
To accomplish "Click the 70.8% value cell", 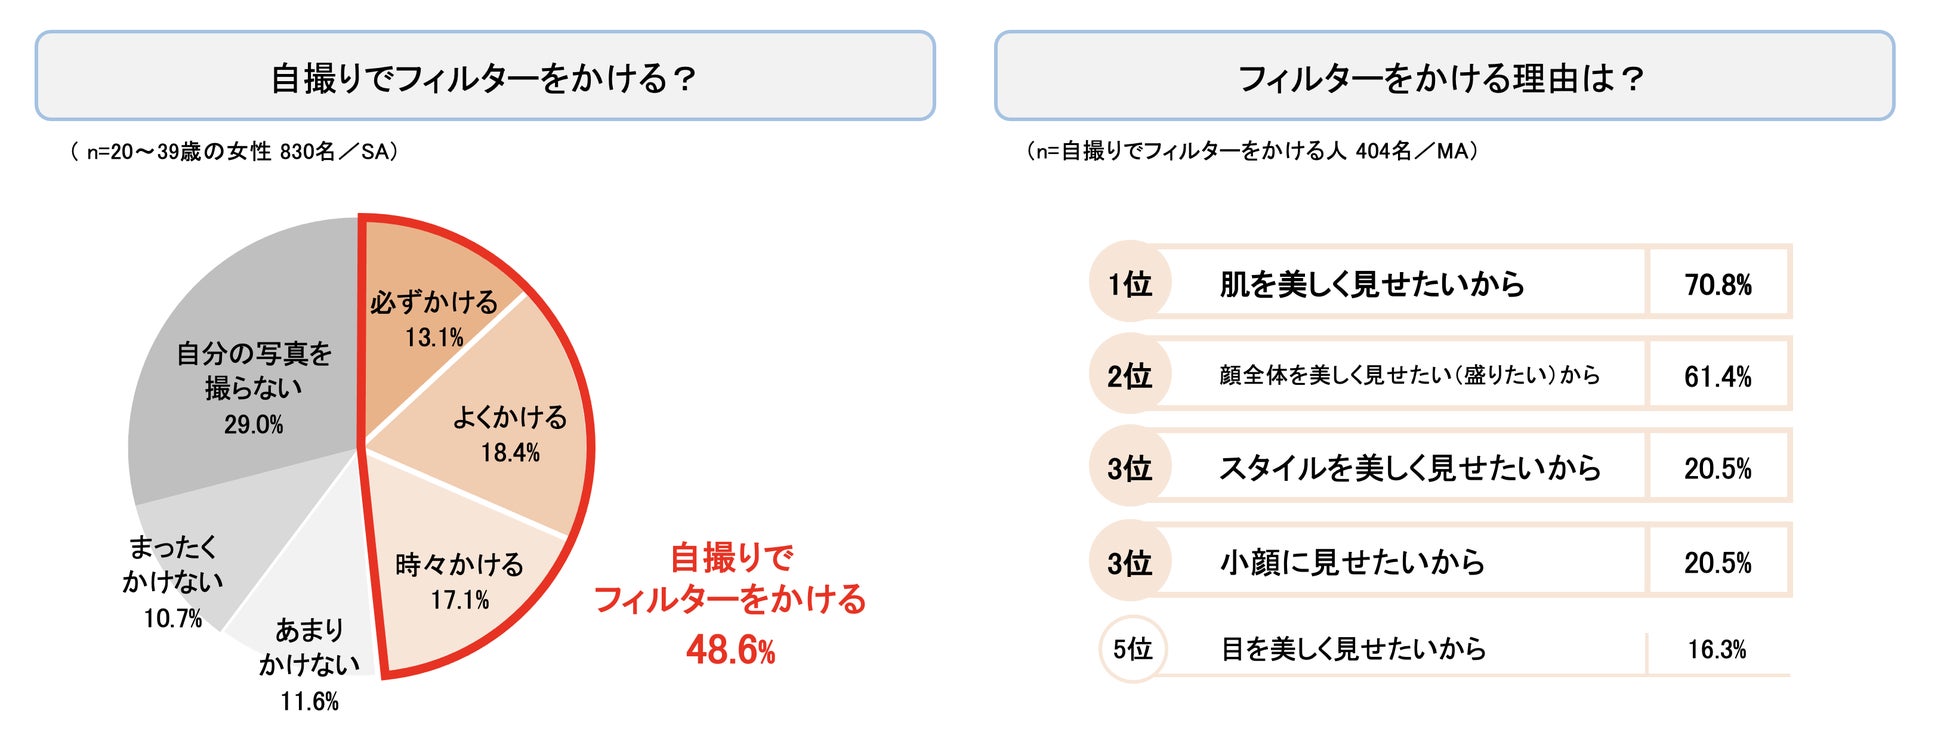I will pyautogui.click(x=1717, y=285).
